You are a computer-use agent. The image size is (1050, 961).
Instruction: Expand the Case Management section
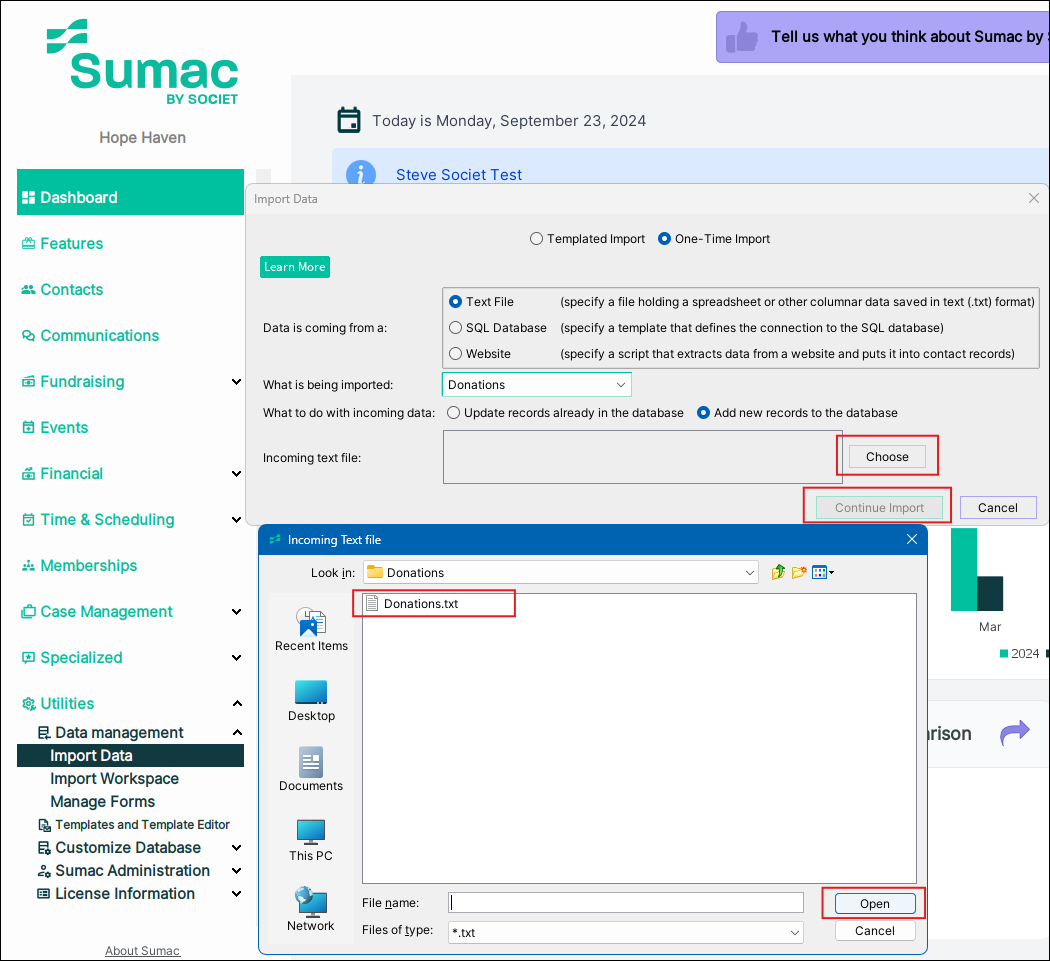point(236,611)
